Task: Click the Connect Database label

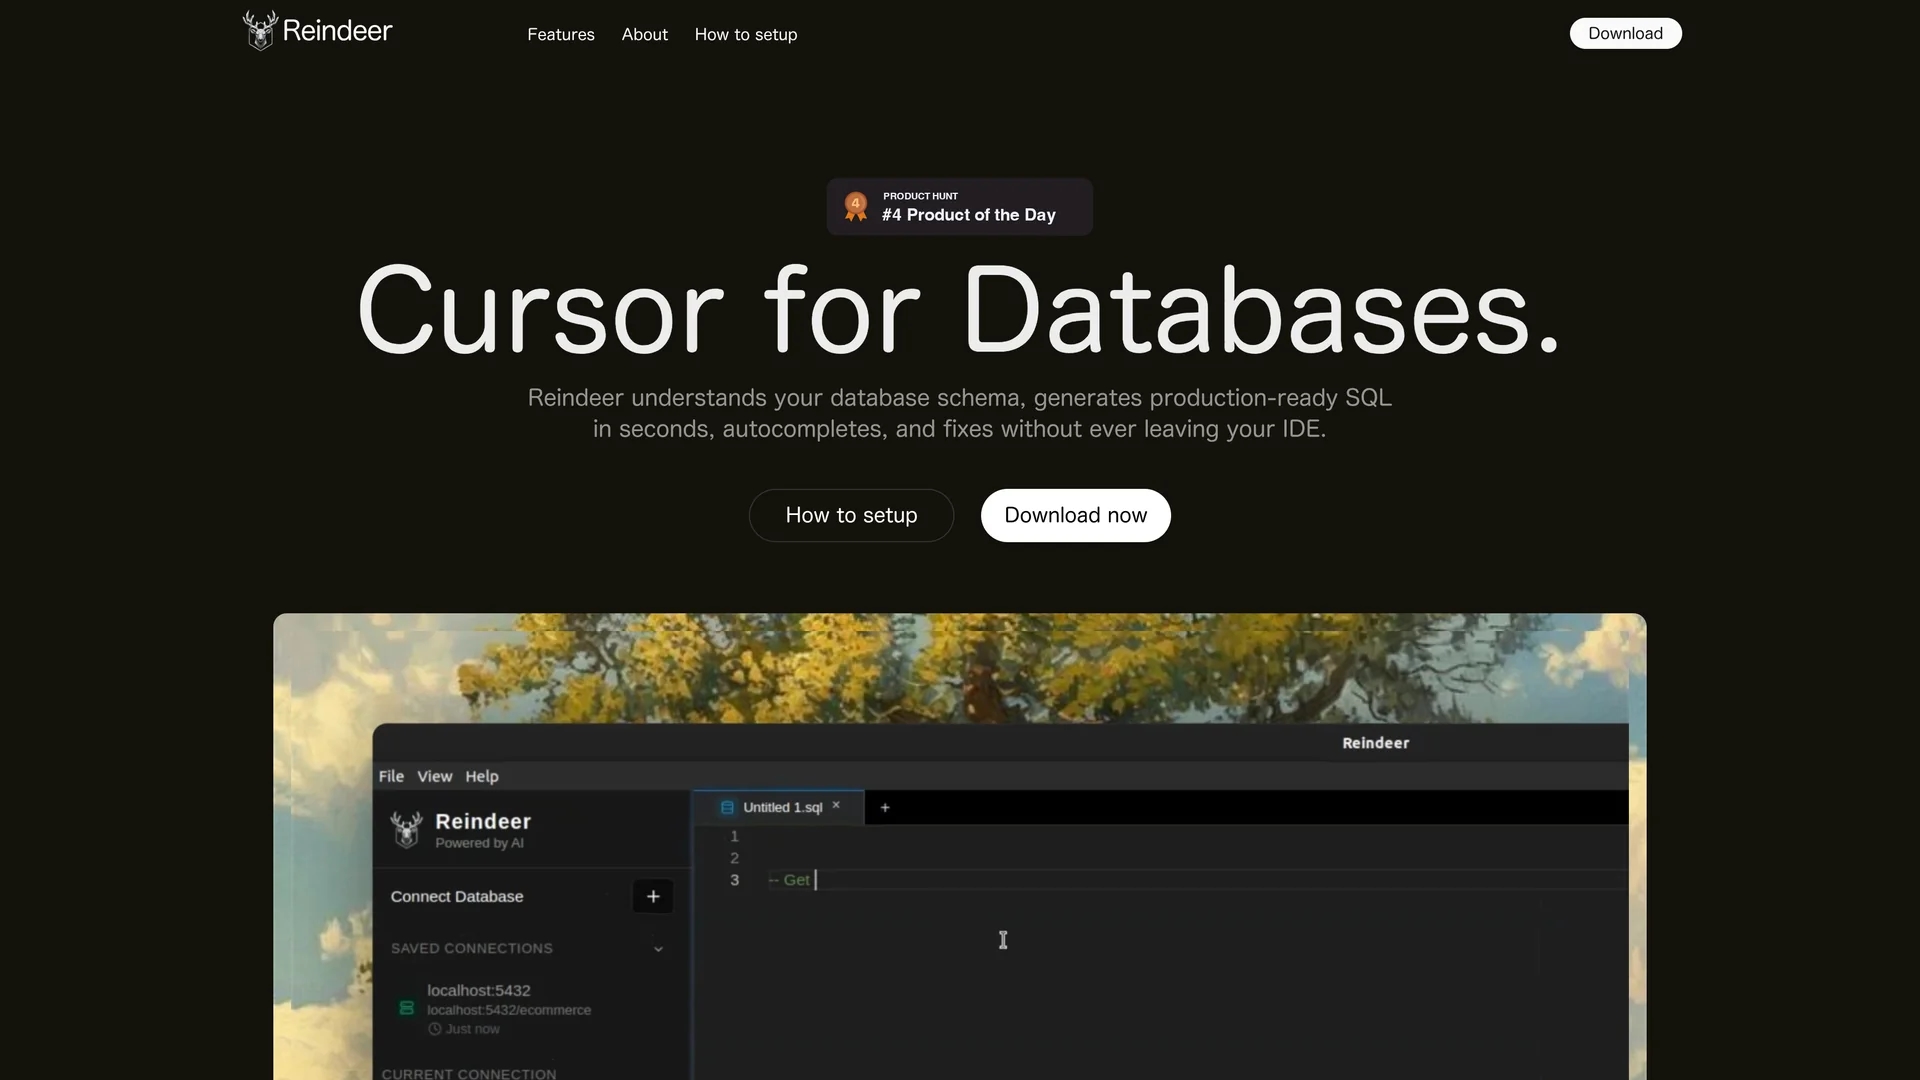Action: [457, 897]
